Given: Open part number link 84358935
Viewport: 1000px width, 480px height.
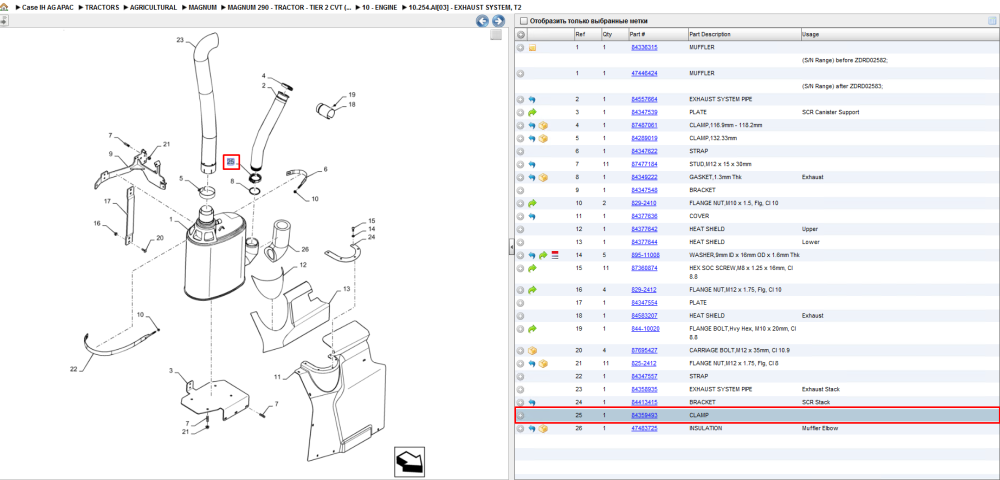Looking at the screenshot, I should pyautogui.click(x=644, y=389).
